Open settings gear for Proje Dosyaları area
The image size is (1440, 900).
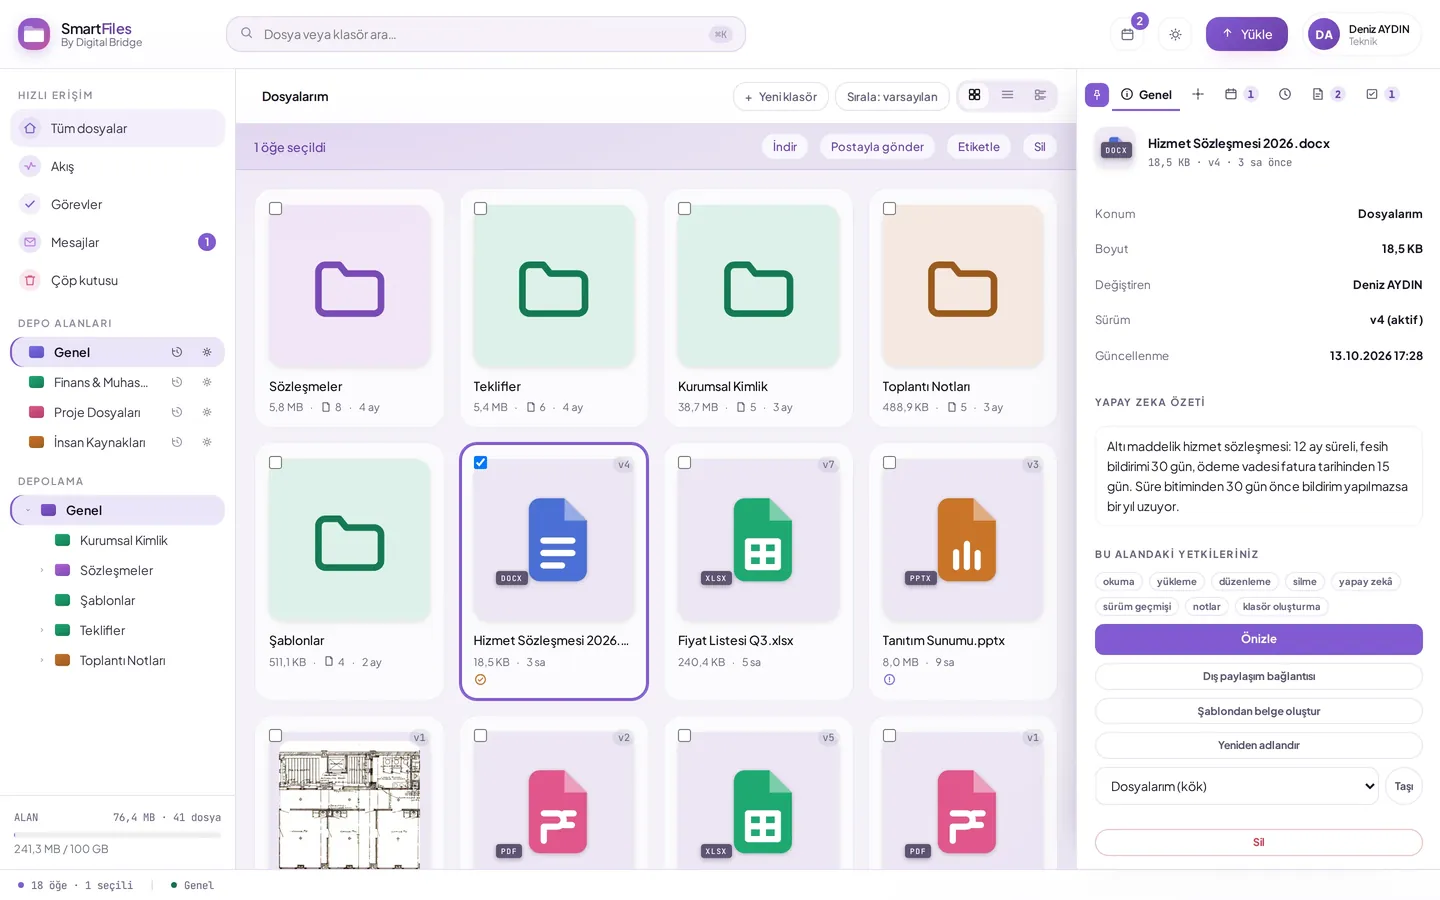point(207,412)
